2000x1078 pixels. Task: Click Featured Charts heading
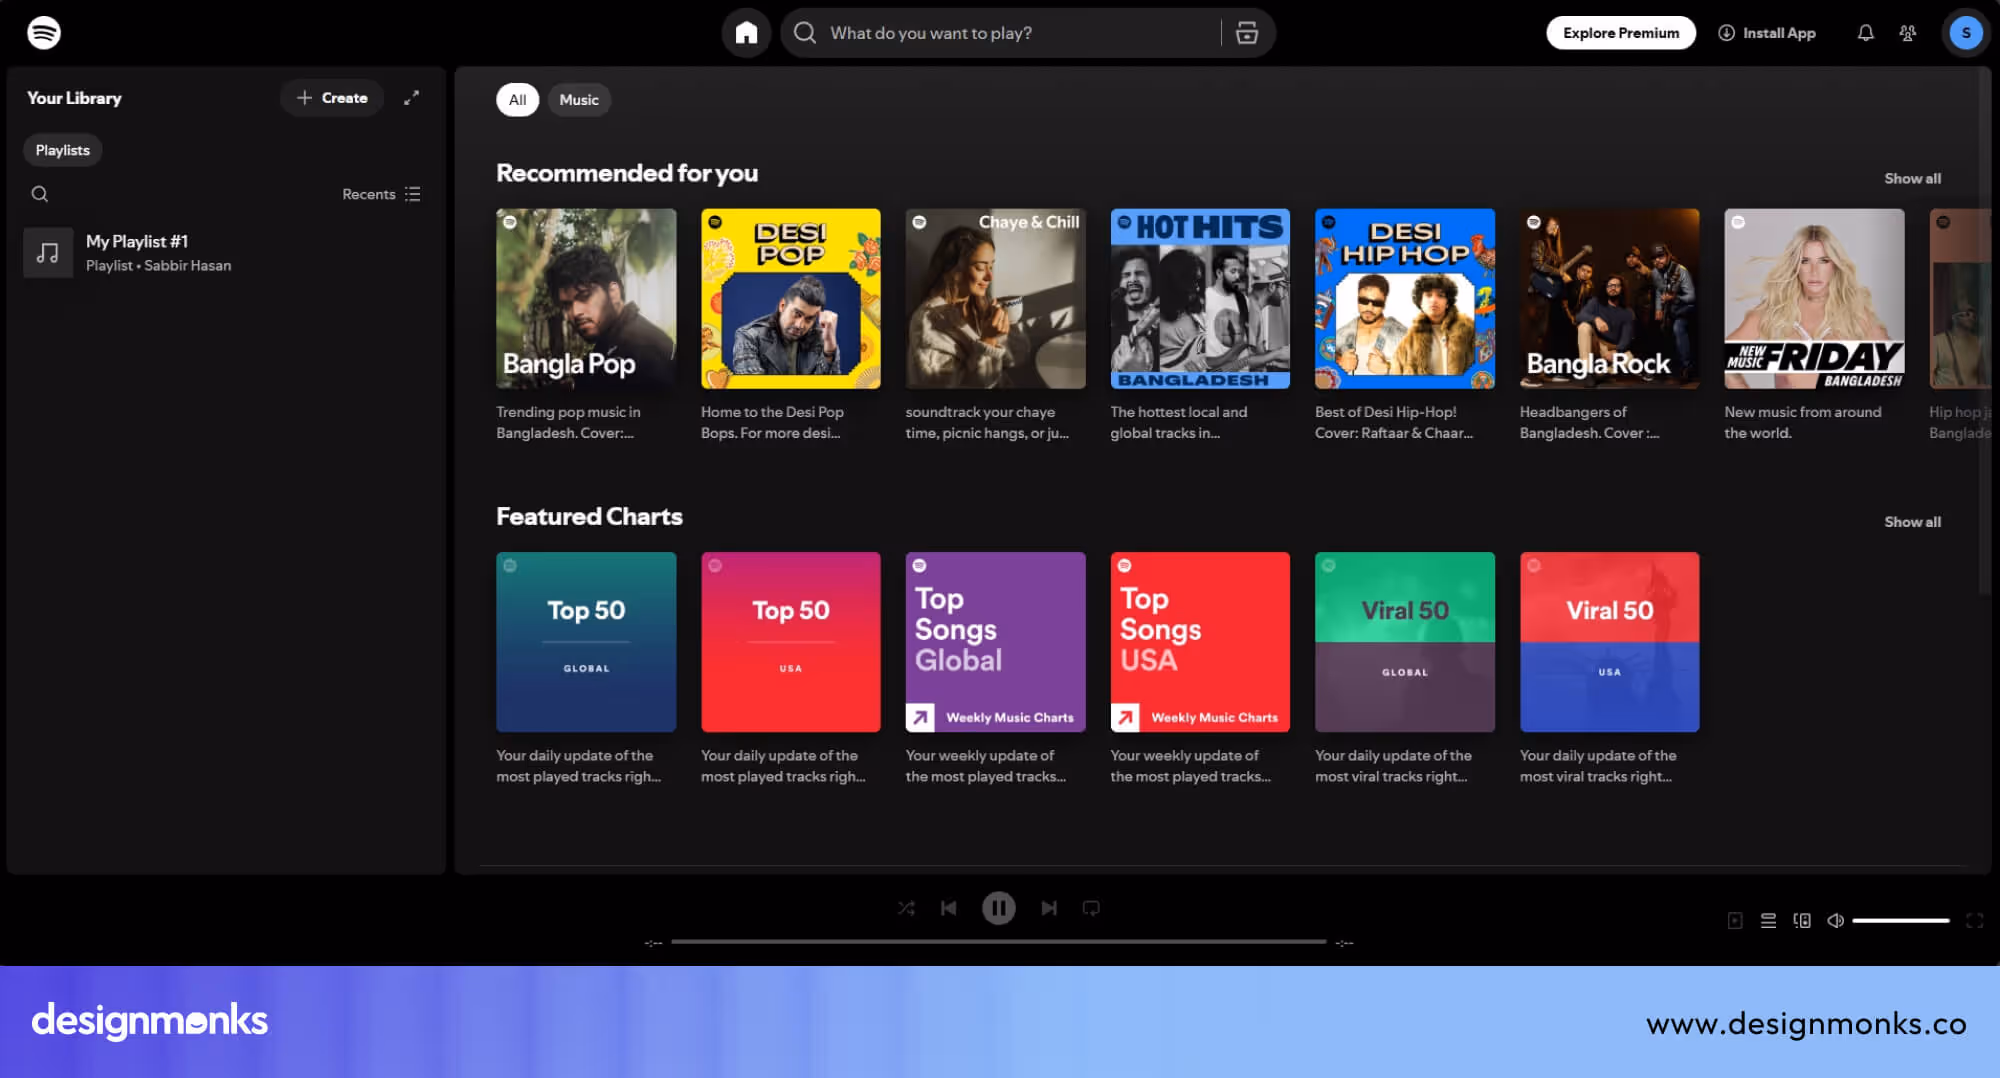pos(589,516)
